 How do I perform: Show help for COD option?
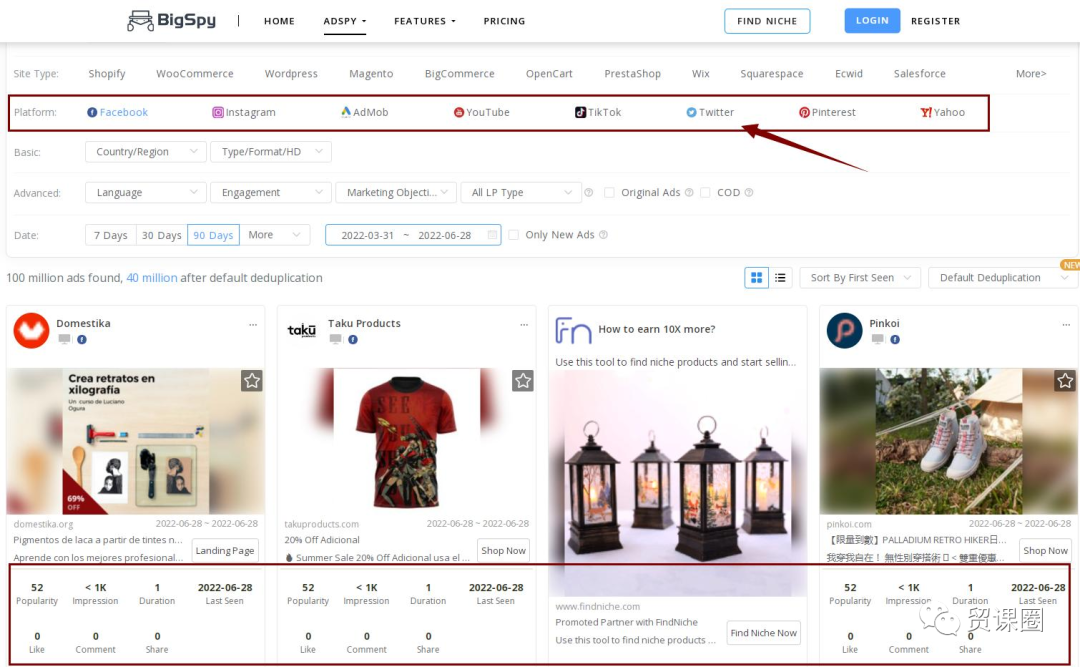pyautogui.click(x=749, y=193)
